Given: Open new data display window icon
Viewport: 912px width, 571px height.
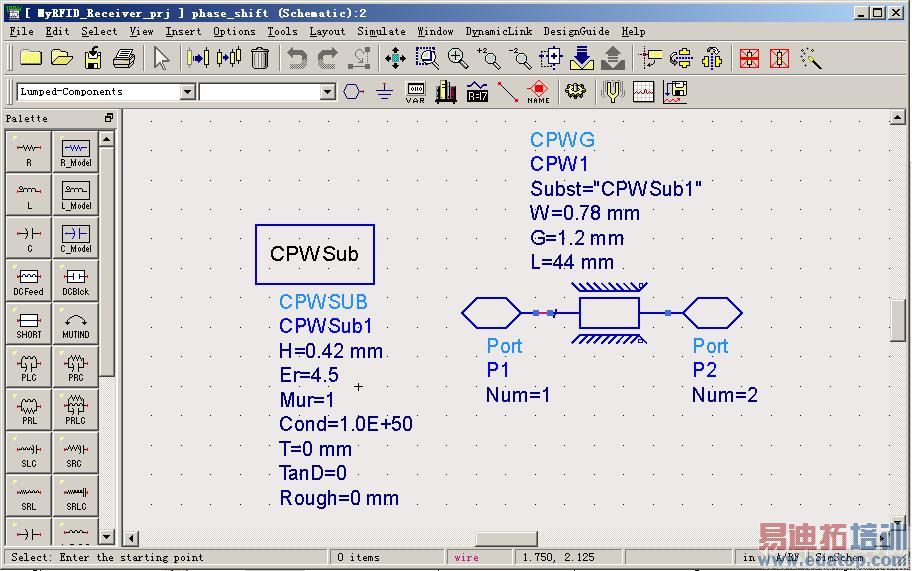Looking at the screenshot, I should (643, 92).
